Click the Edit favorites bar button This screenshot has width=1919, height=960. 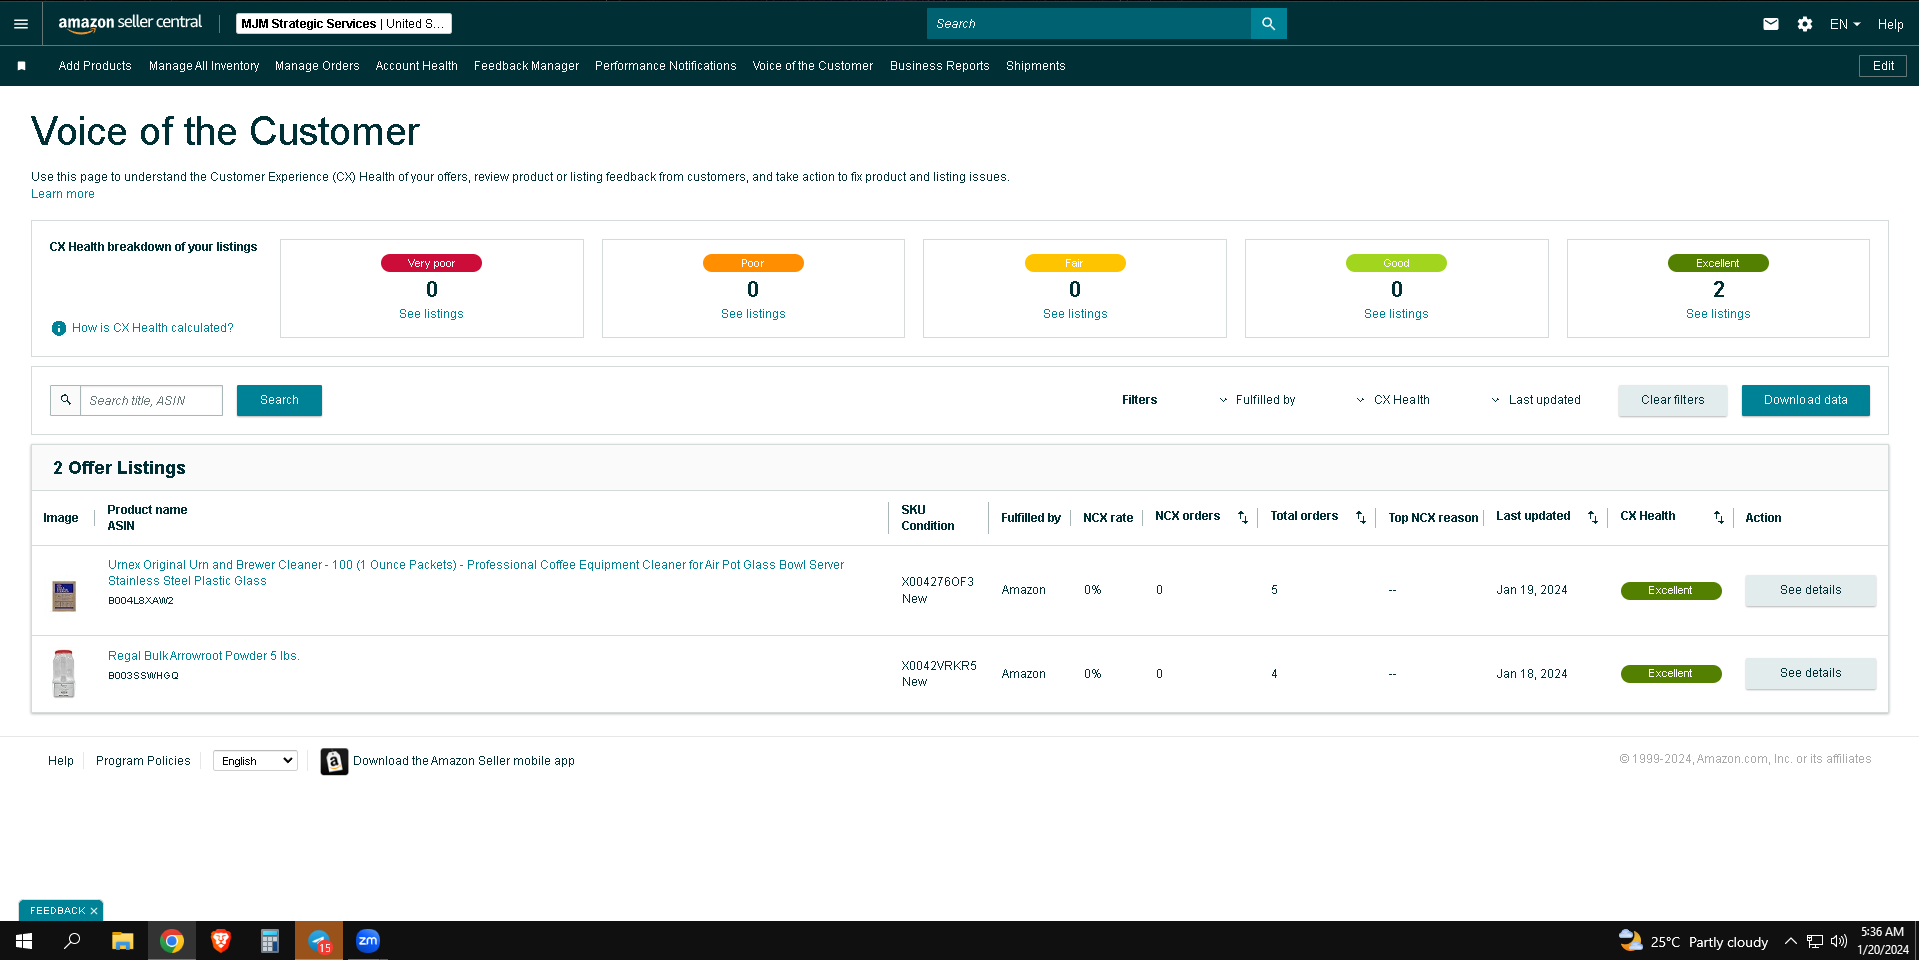1883,66
